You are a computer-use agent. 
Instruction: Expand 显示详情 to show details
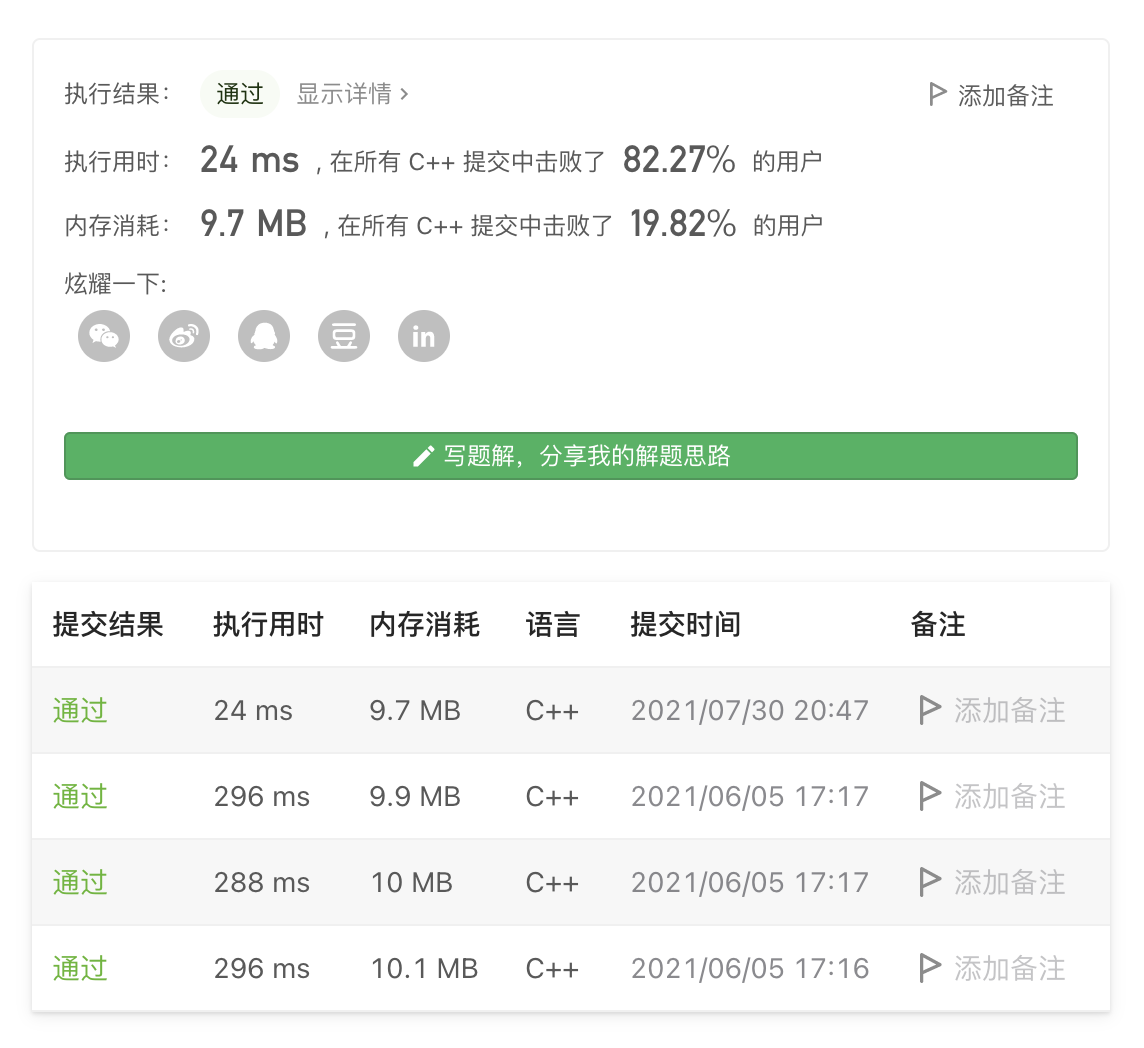344,94
